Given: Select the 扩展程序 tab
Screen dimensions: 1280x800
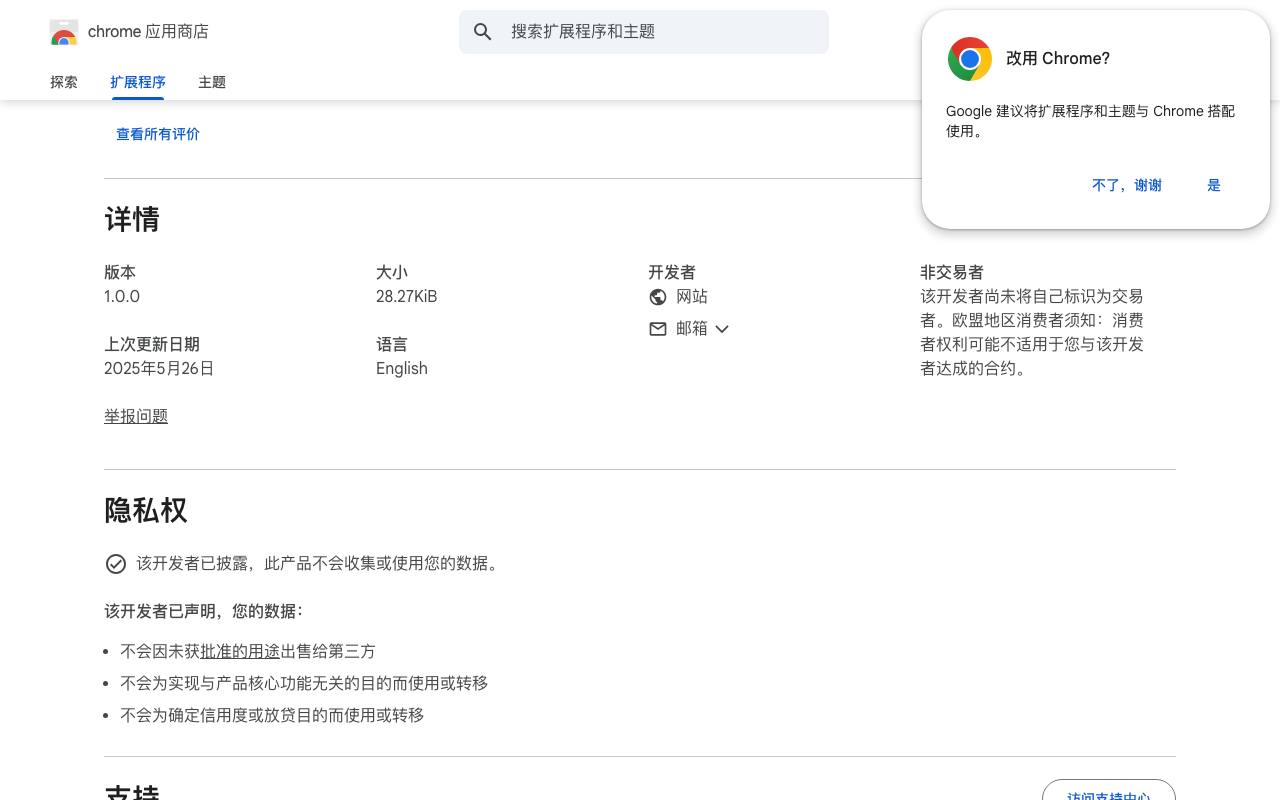Looking at the screenshot, I should 138,82.
